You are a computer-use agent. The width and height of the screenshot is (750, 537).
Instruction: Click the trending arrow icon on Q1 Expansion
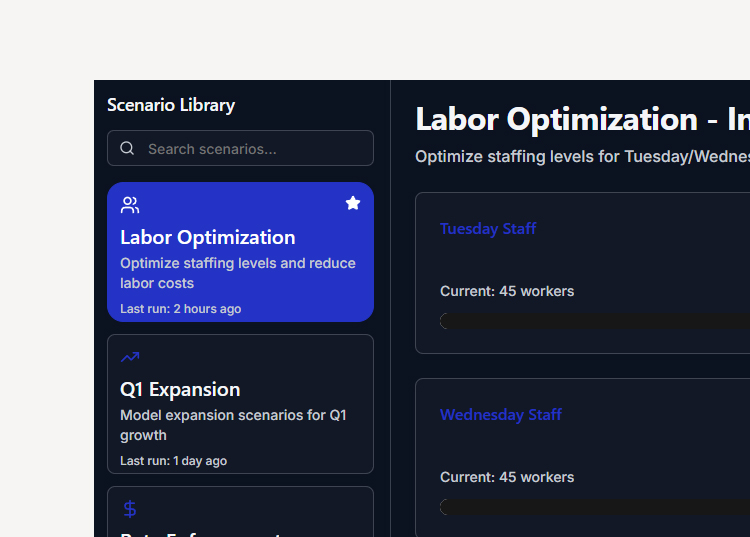tap(130, 357)
